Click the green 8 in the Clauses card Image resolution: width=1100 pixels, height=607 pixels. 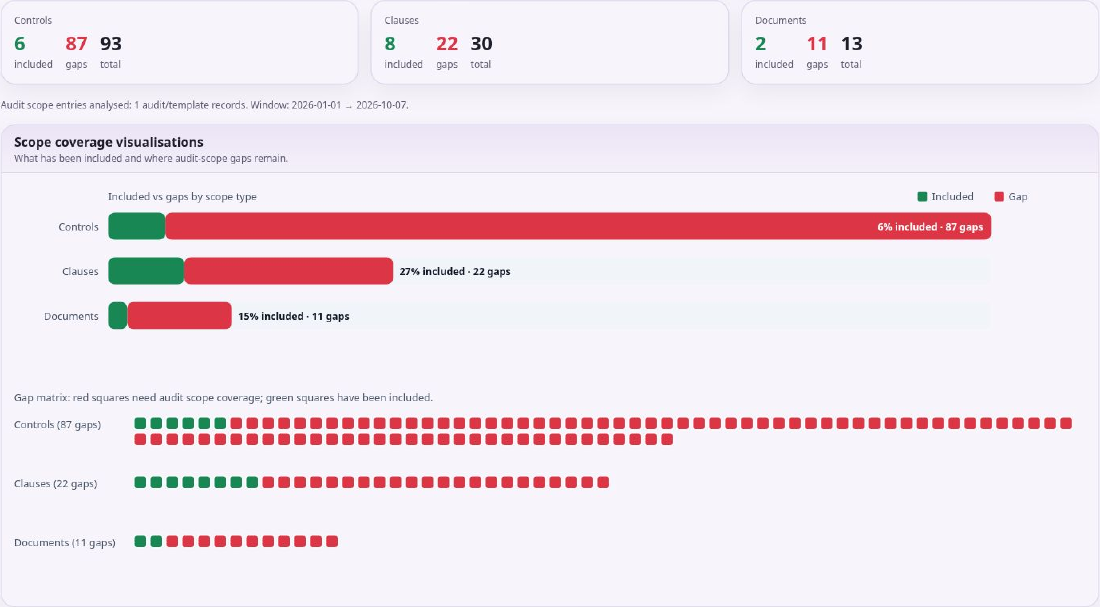[x=390, y=44]
